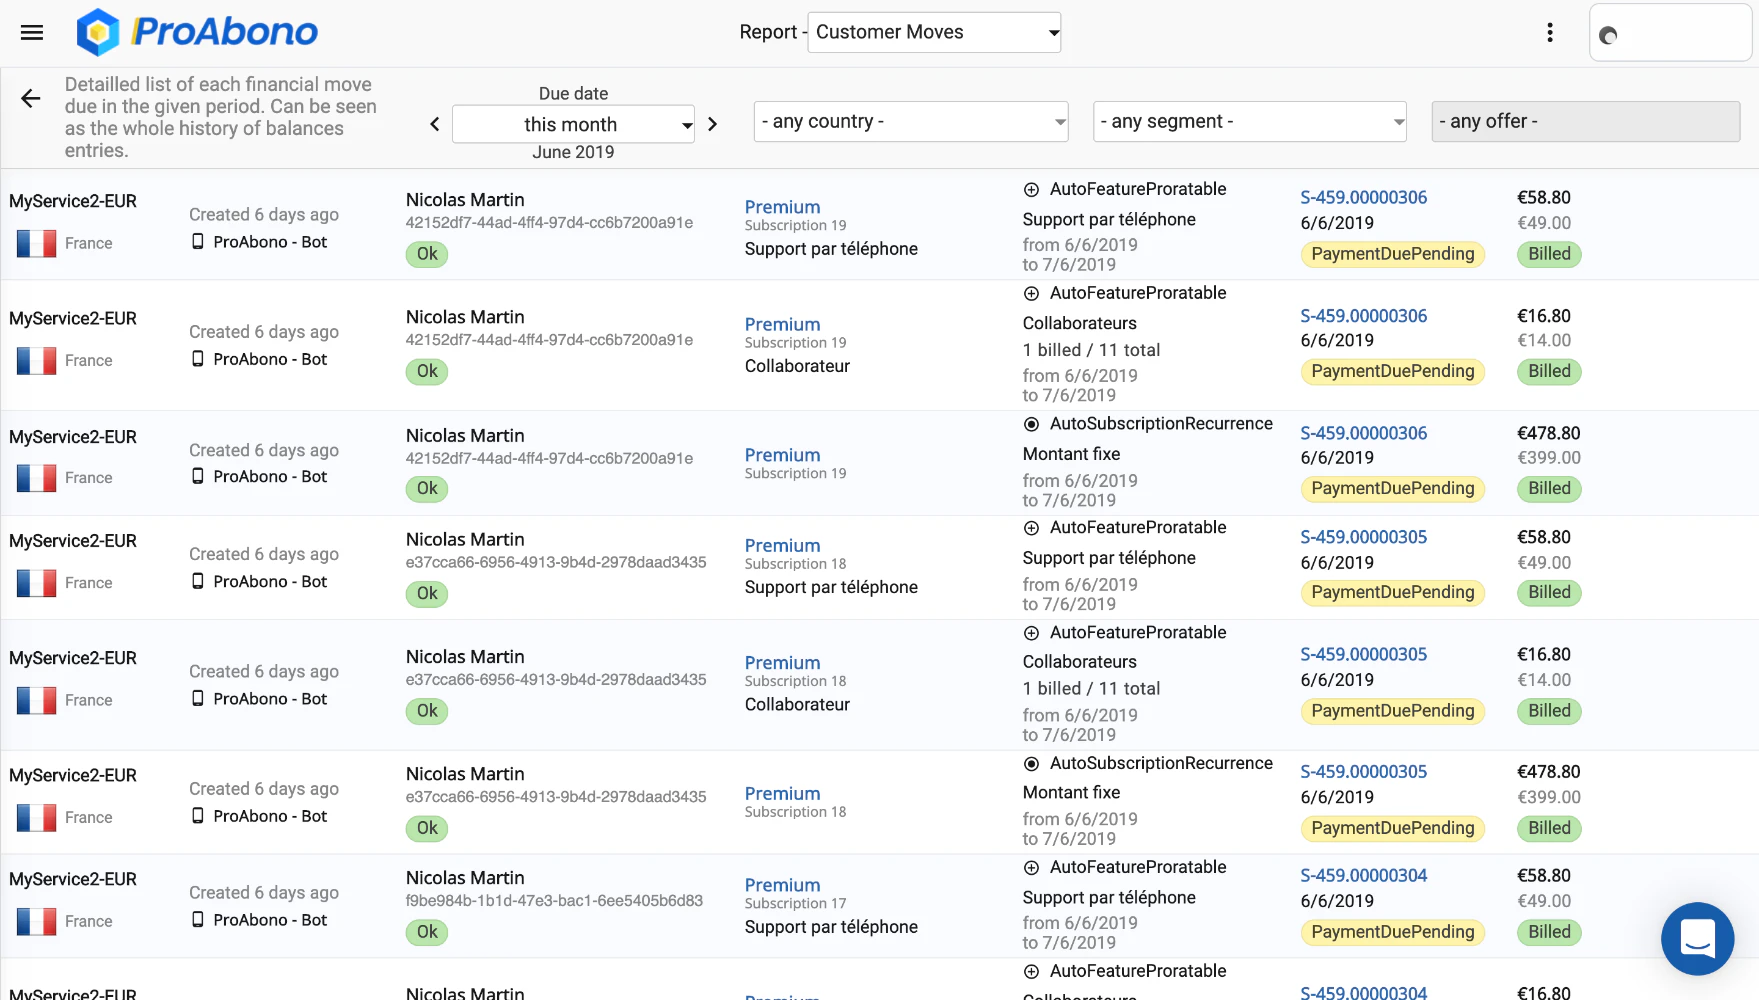Go to next due date period
Viewport: 1759px width, 1000px height.
pyautogui.click(x=712, y=124)
